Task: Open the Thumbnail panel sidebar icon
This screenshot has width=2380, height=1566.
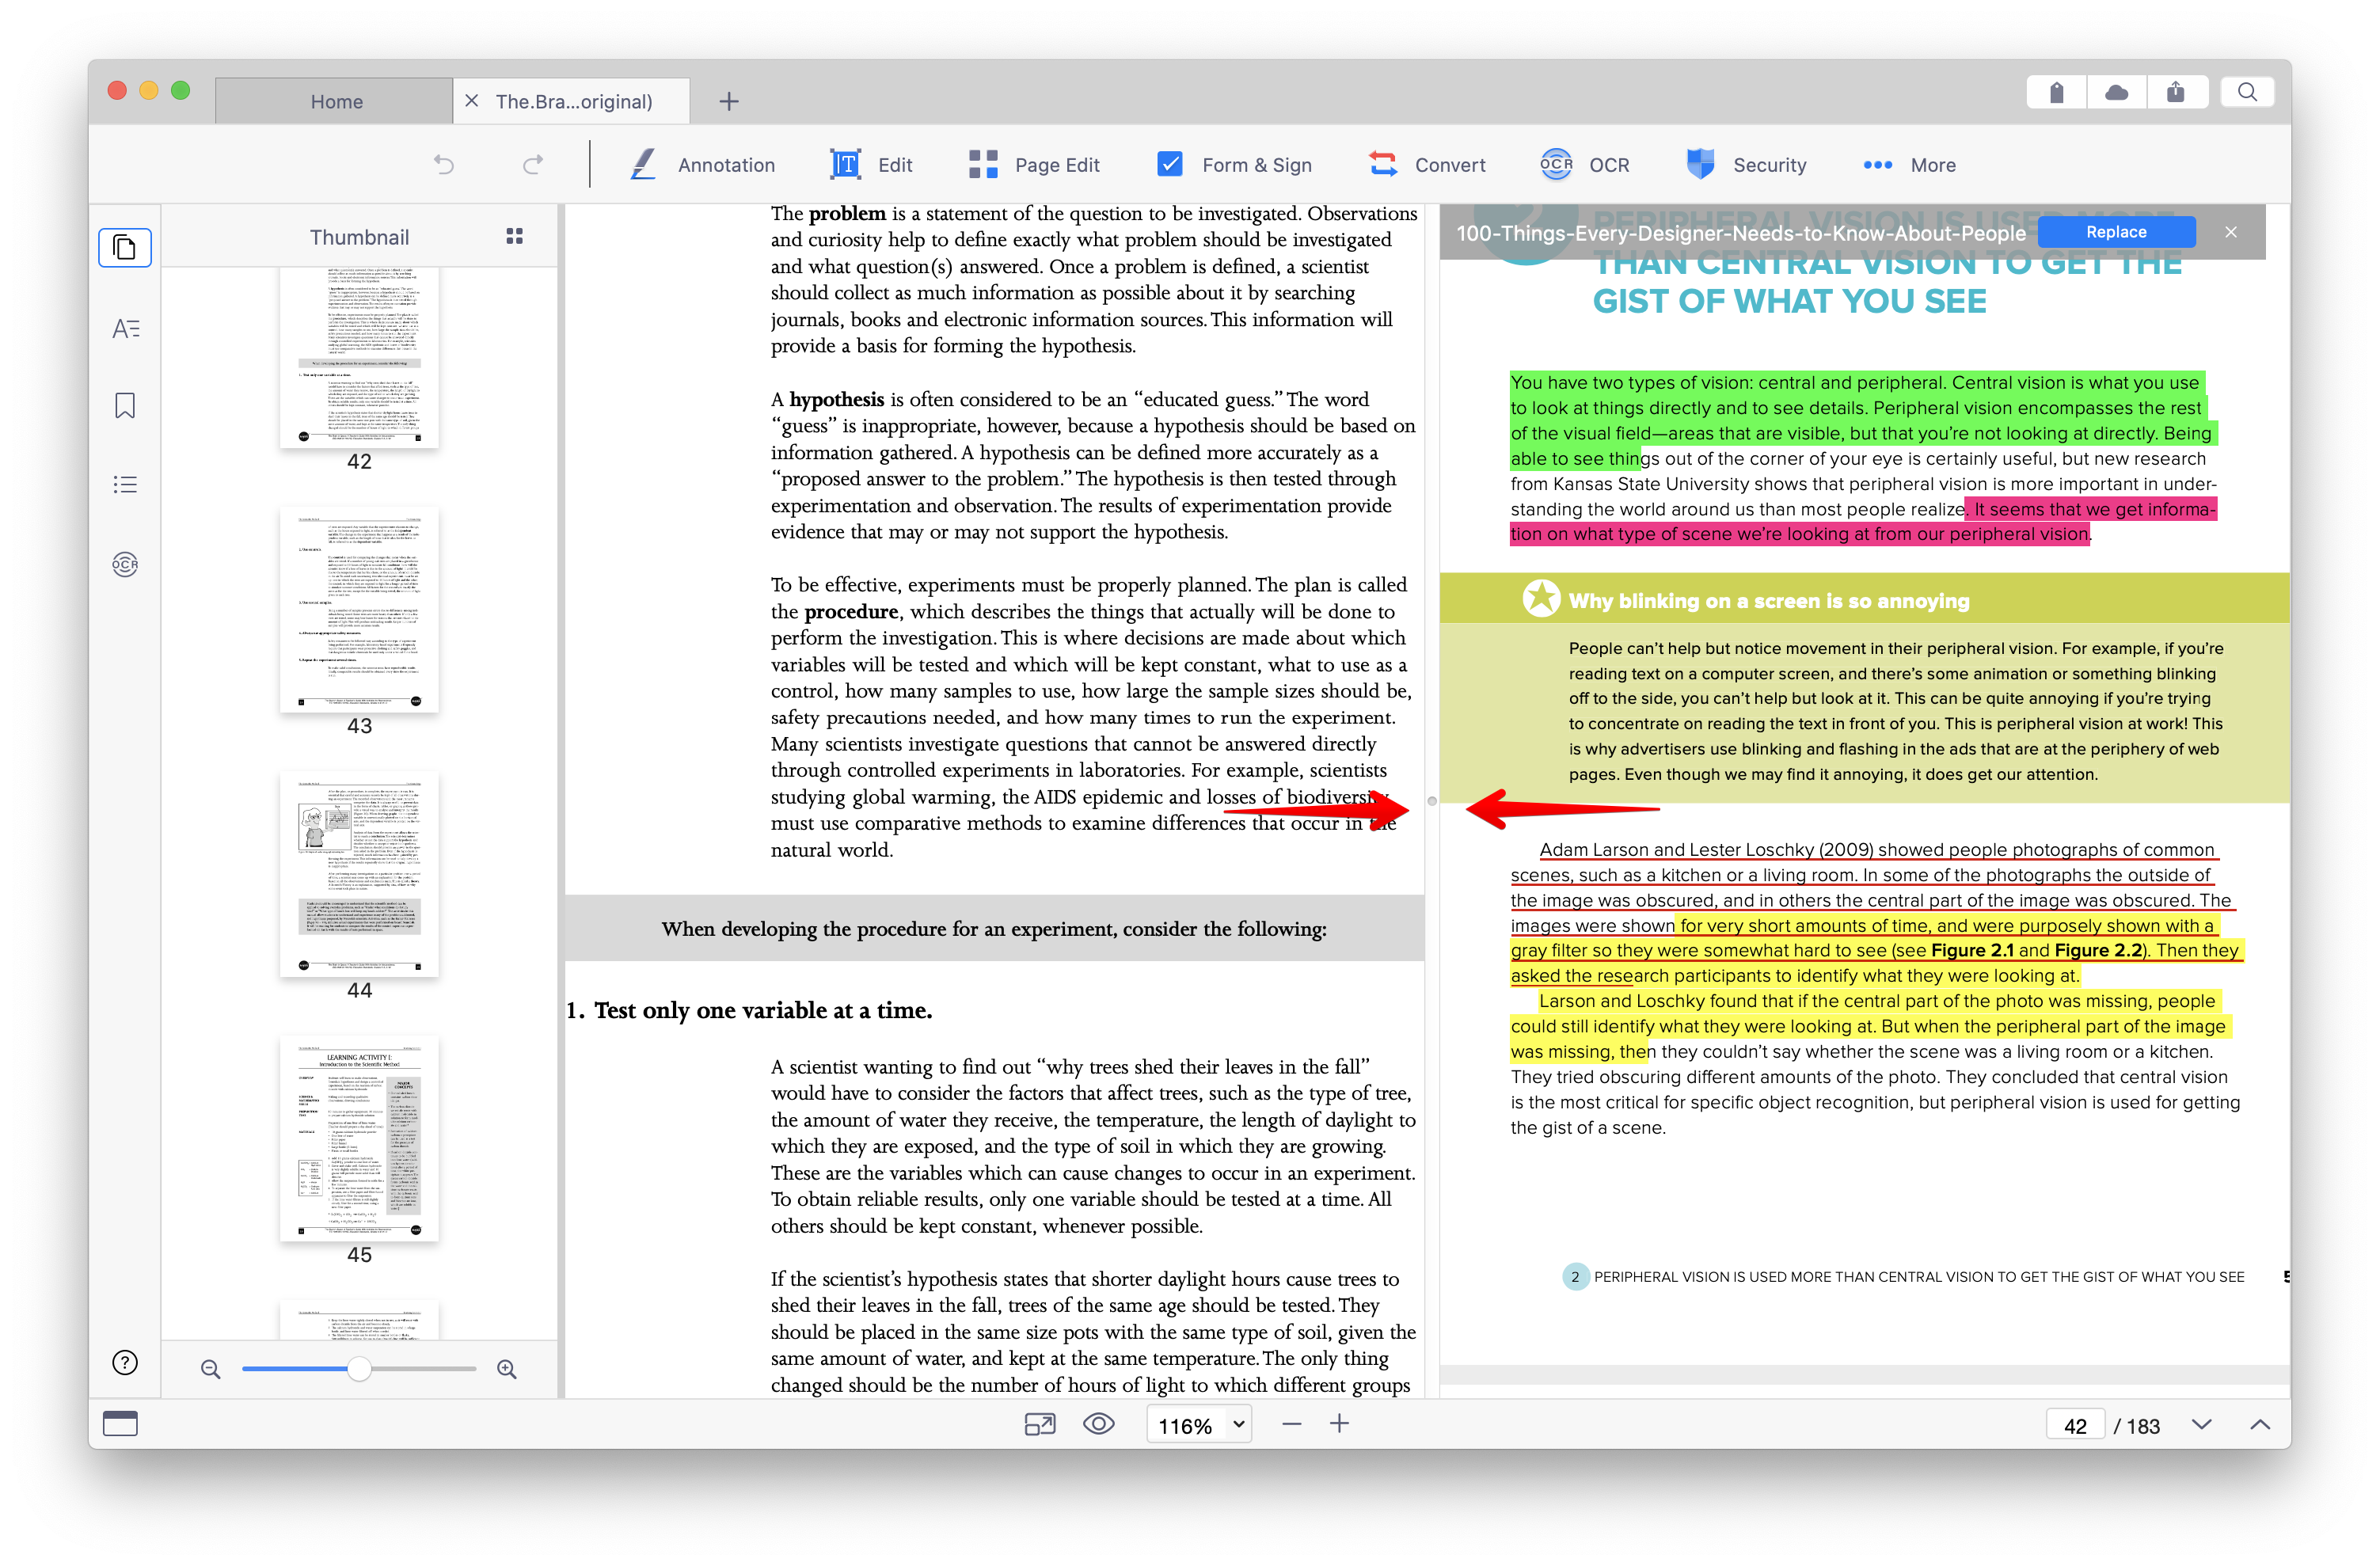Action: [125, 247]
